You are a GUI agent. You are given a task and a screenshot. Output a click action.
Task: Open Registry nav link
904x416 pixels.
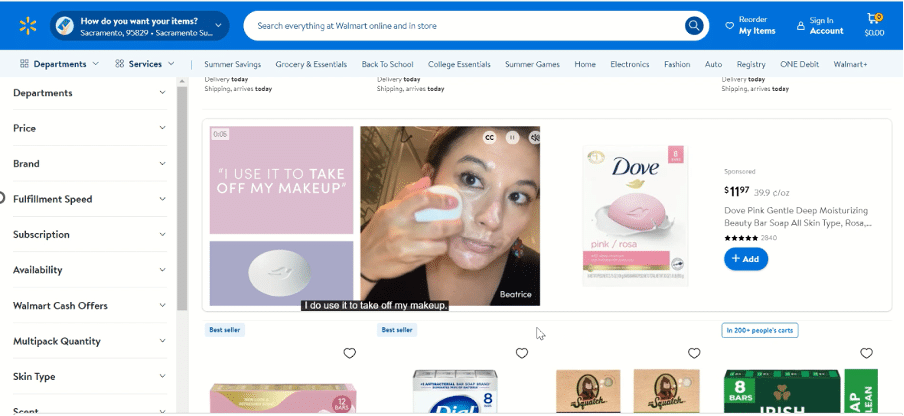pyautogui.click(x=751, y=65)
